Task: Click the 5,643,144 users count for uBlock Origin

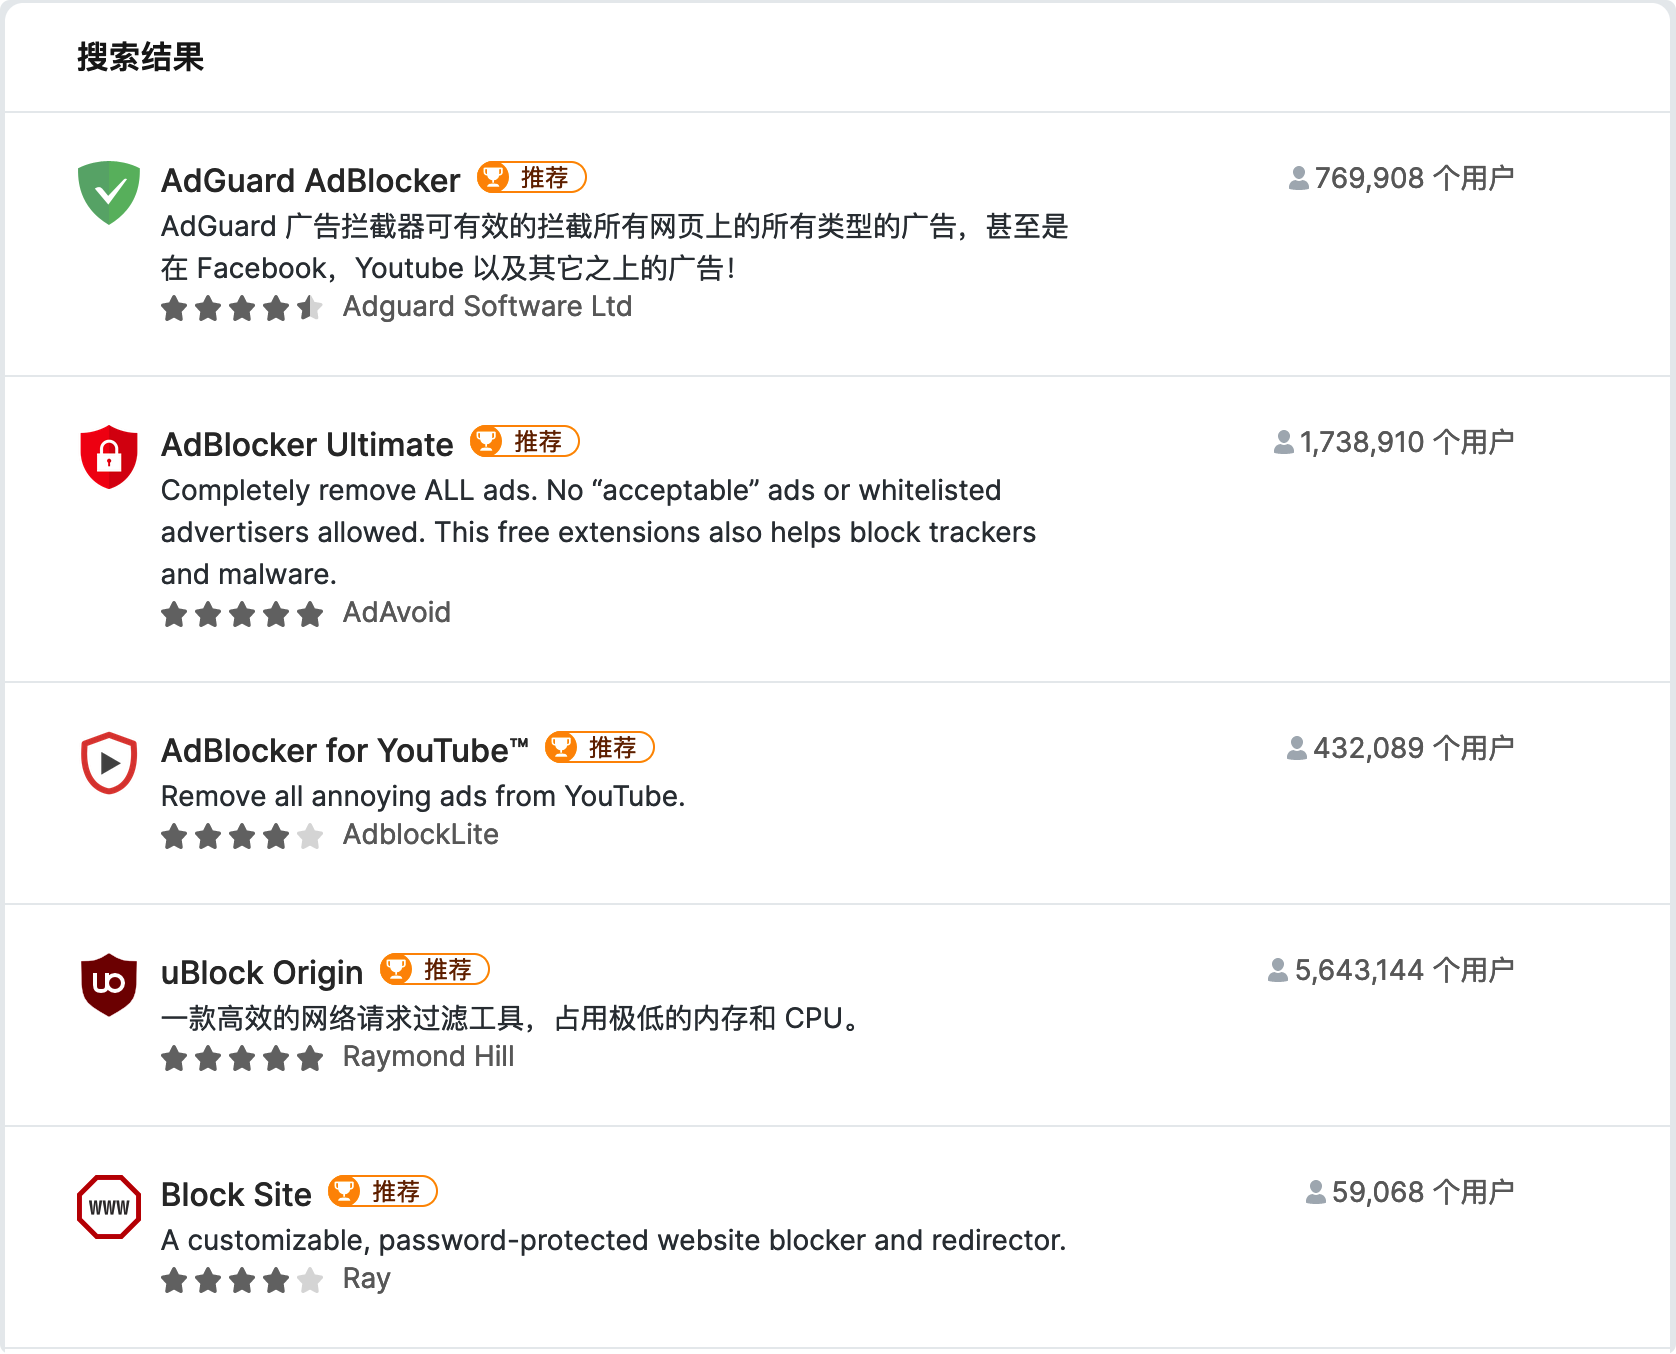Action: 1390,970
